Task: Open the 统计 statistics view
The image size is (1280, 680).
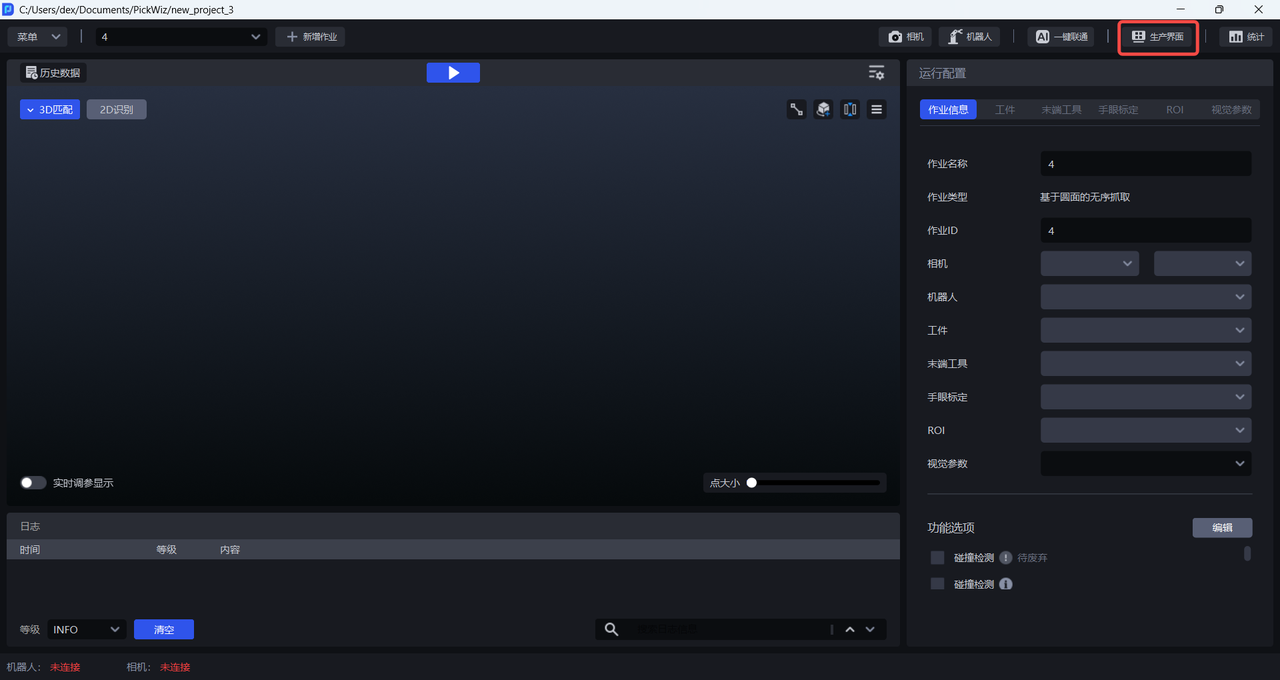Action: (1245, 37)
